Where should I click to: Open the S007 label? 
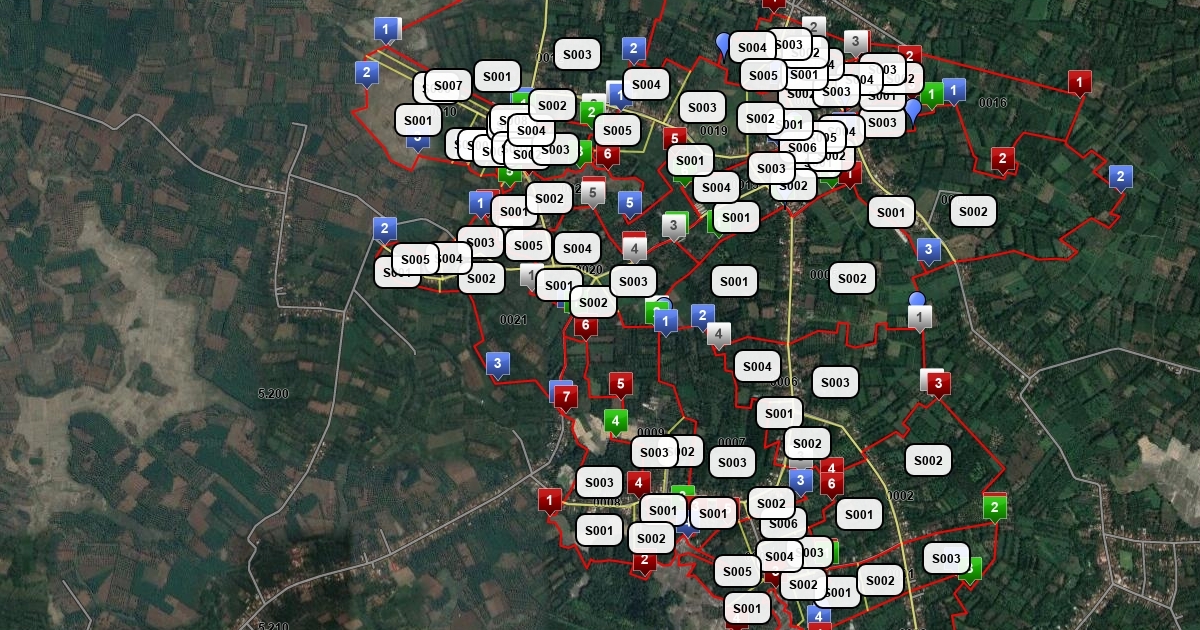448,86
